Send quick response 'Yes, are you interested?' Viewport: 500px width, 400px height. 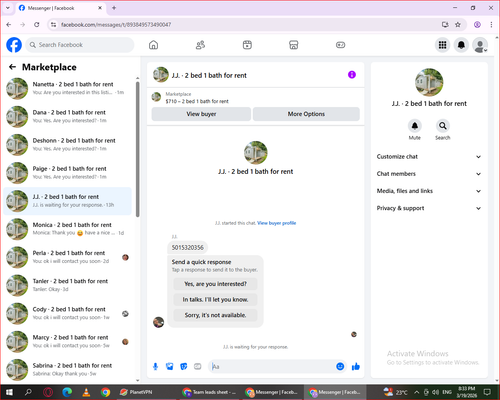[x=215, y=284]
